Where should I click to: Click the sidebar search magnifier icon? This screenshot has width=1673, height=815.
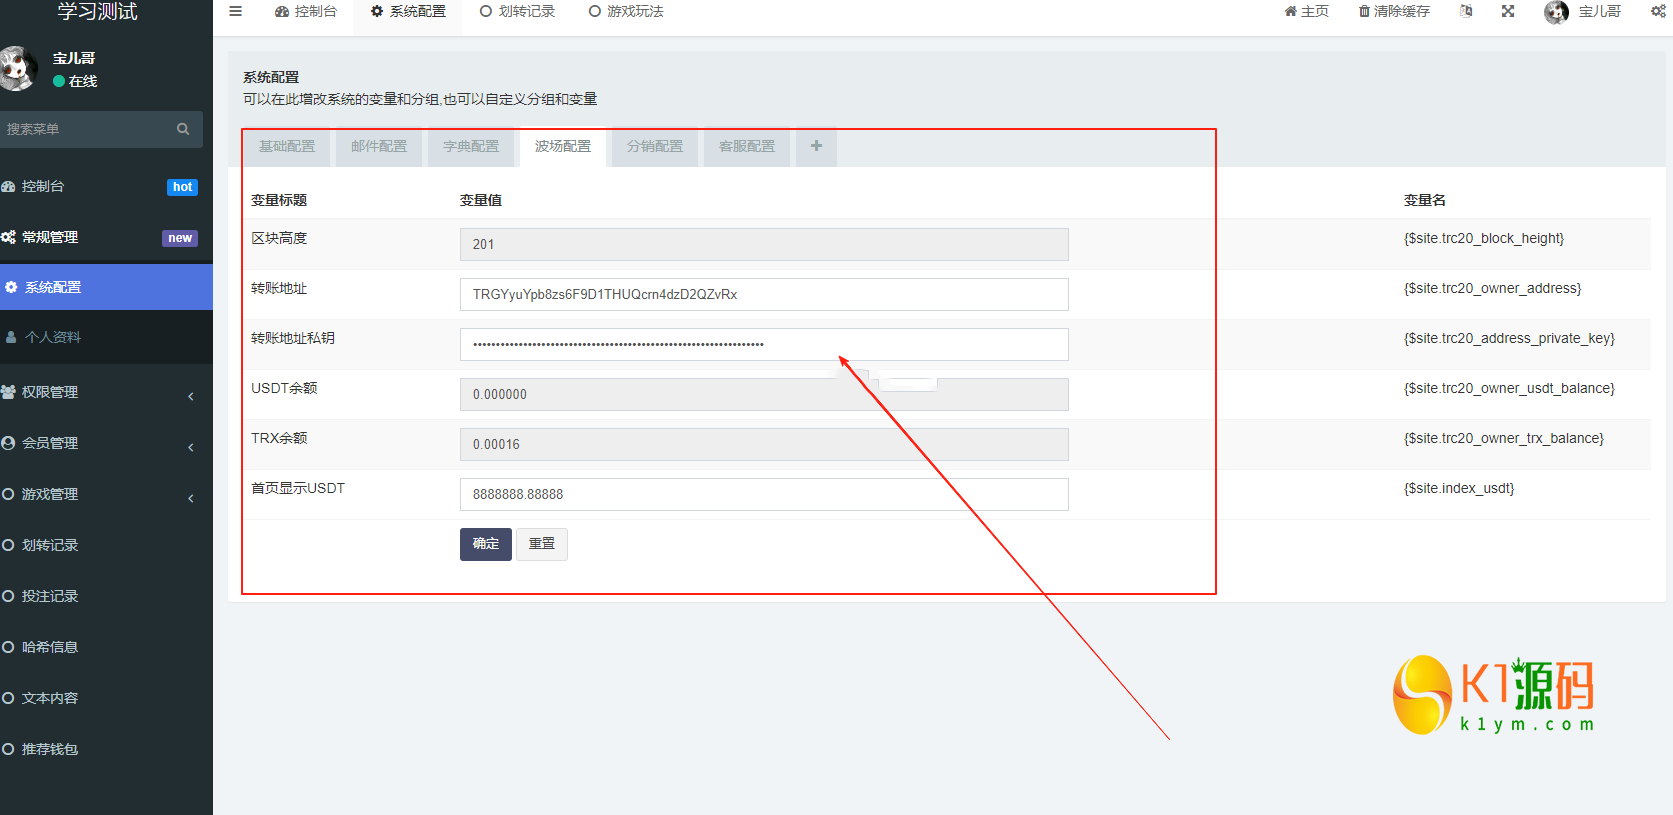(x=183, y=129)
